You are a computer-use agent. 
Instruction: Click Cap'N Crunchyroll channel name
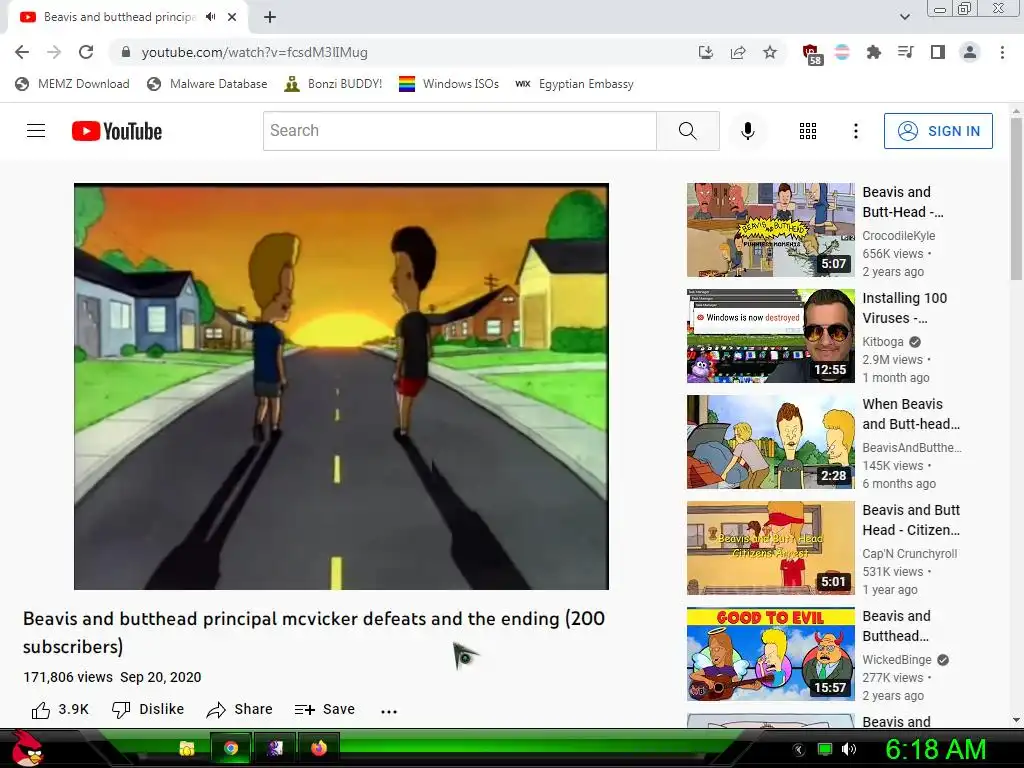coord(910,554)
